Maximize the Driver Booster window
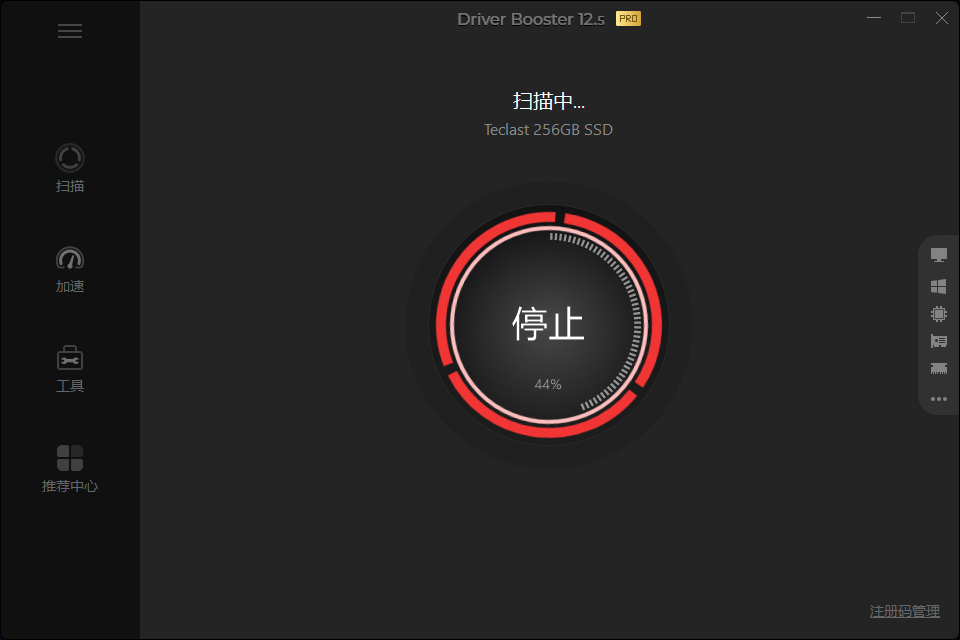 [x=908, y=18]
